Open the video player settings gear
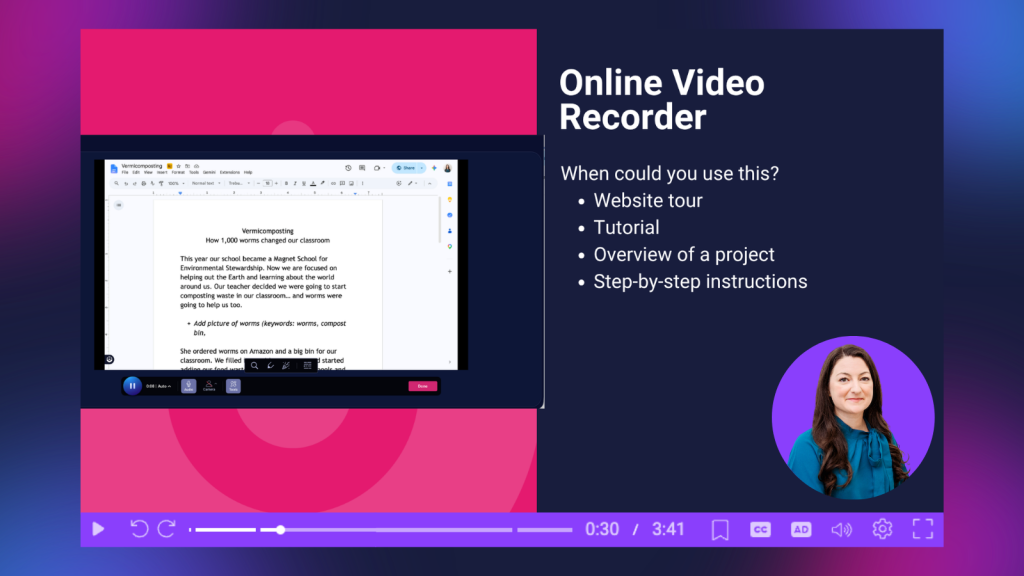Image resolution: width=1024 pixels, height=576 pixels. click(x=882, y=529)
